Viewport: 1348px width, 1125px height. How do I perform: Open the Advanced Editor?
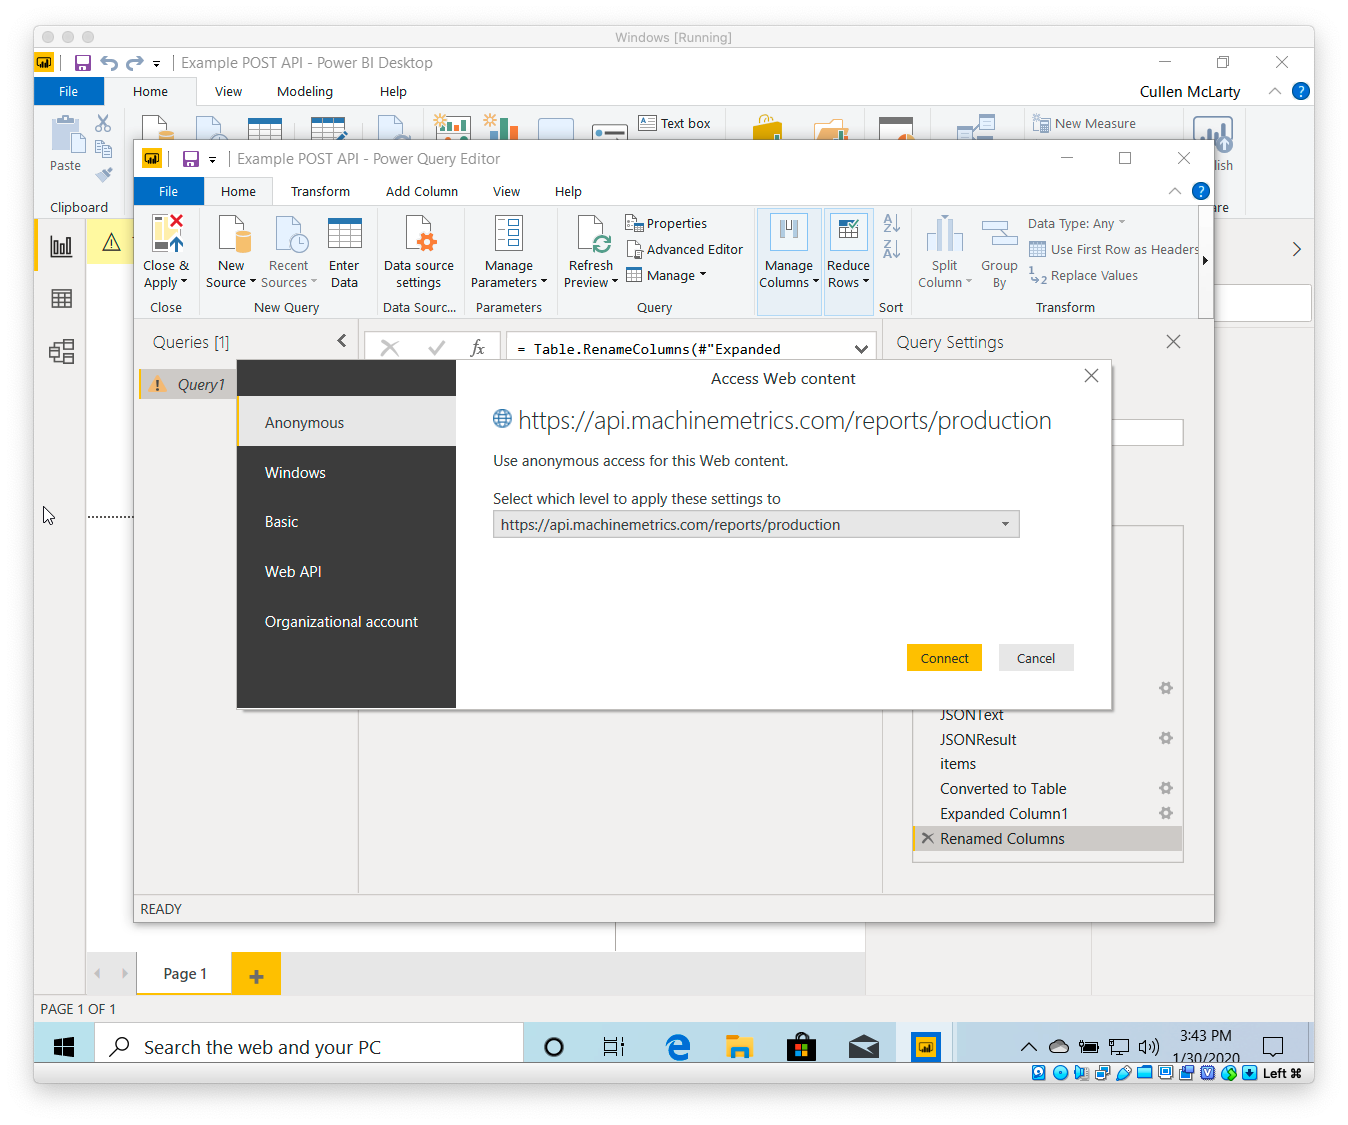[685, 249]
